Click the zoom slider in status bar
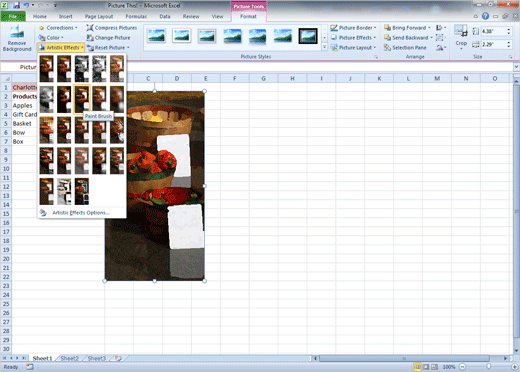The image size is (520, 372). coord(488,367)
